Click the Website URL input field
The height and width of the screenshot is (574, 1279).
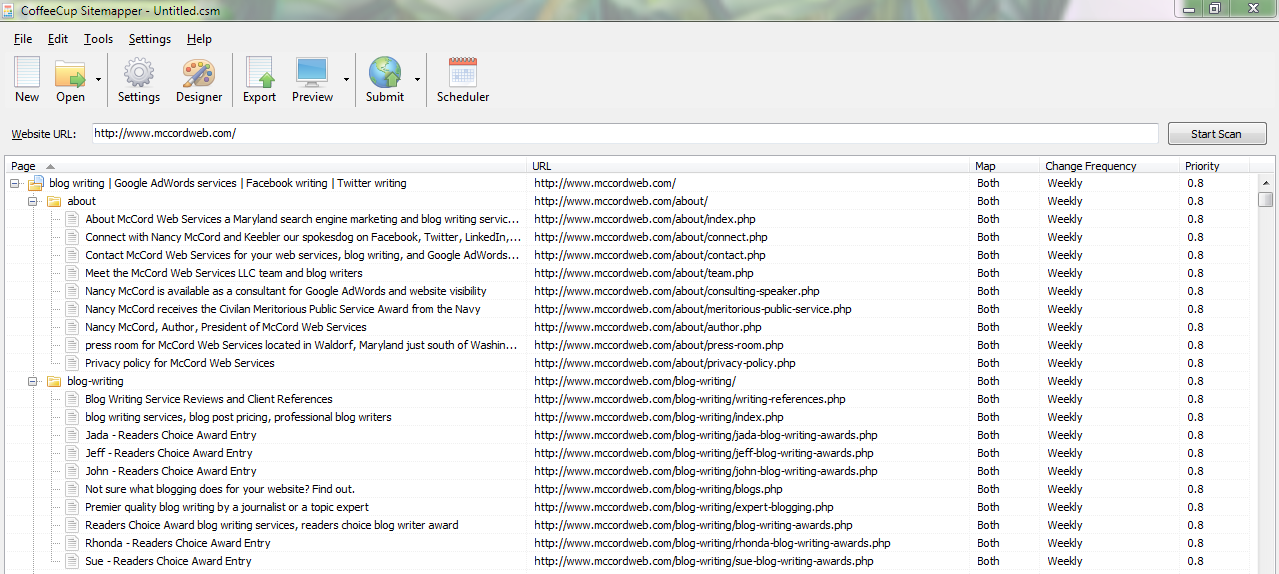(625, 133)
